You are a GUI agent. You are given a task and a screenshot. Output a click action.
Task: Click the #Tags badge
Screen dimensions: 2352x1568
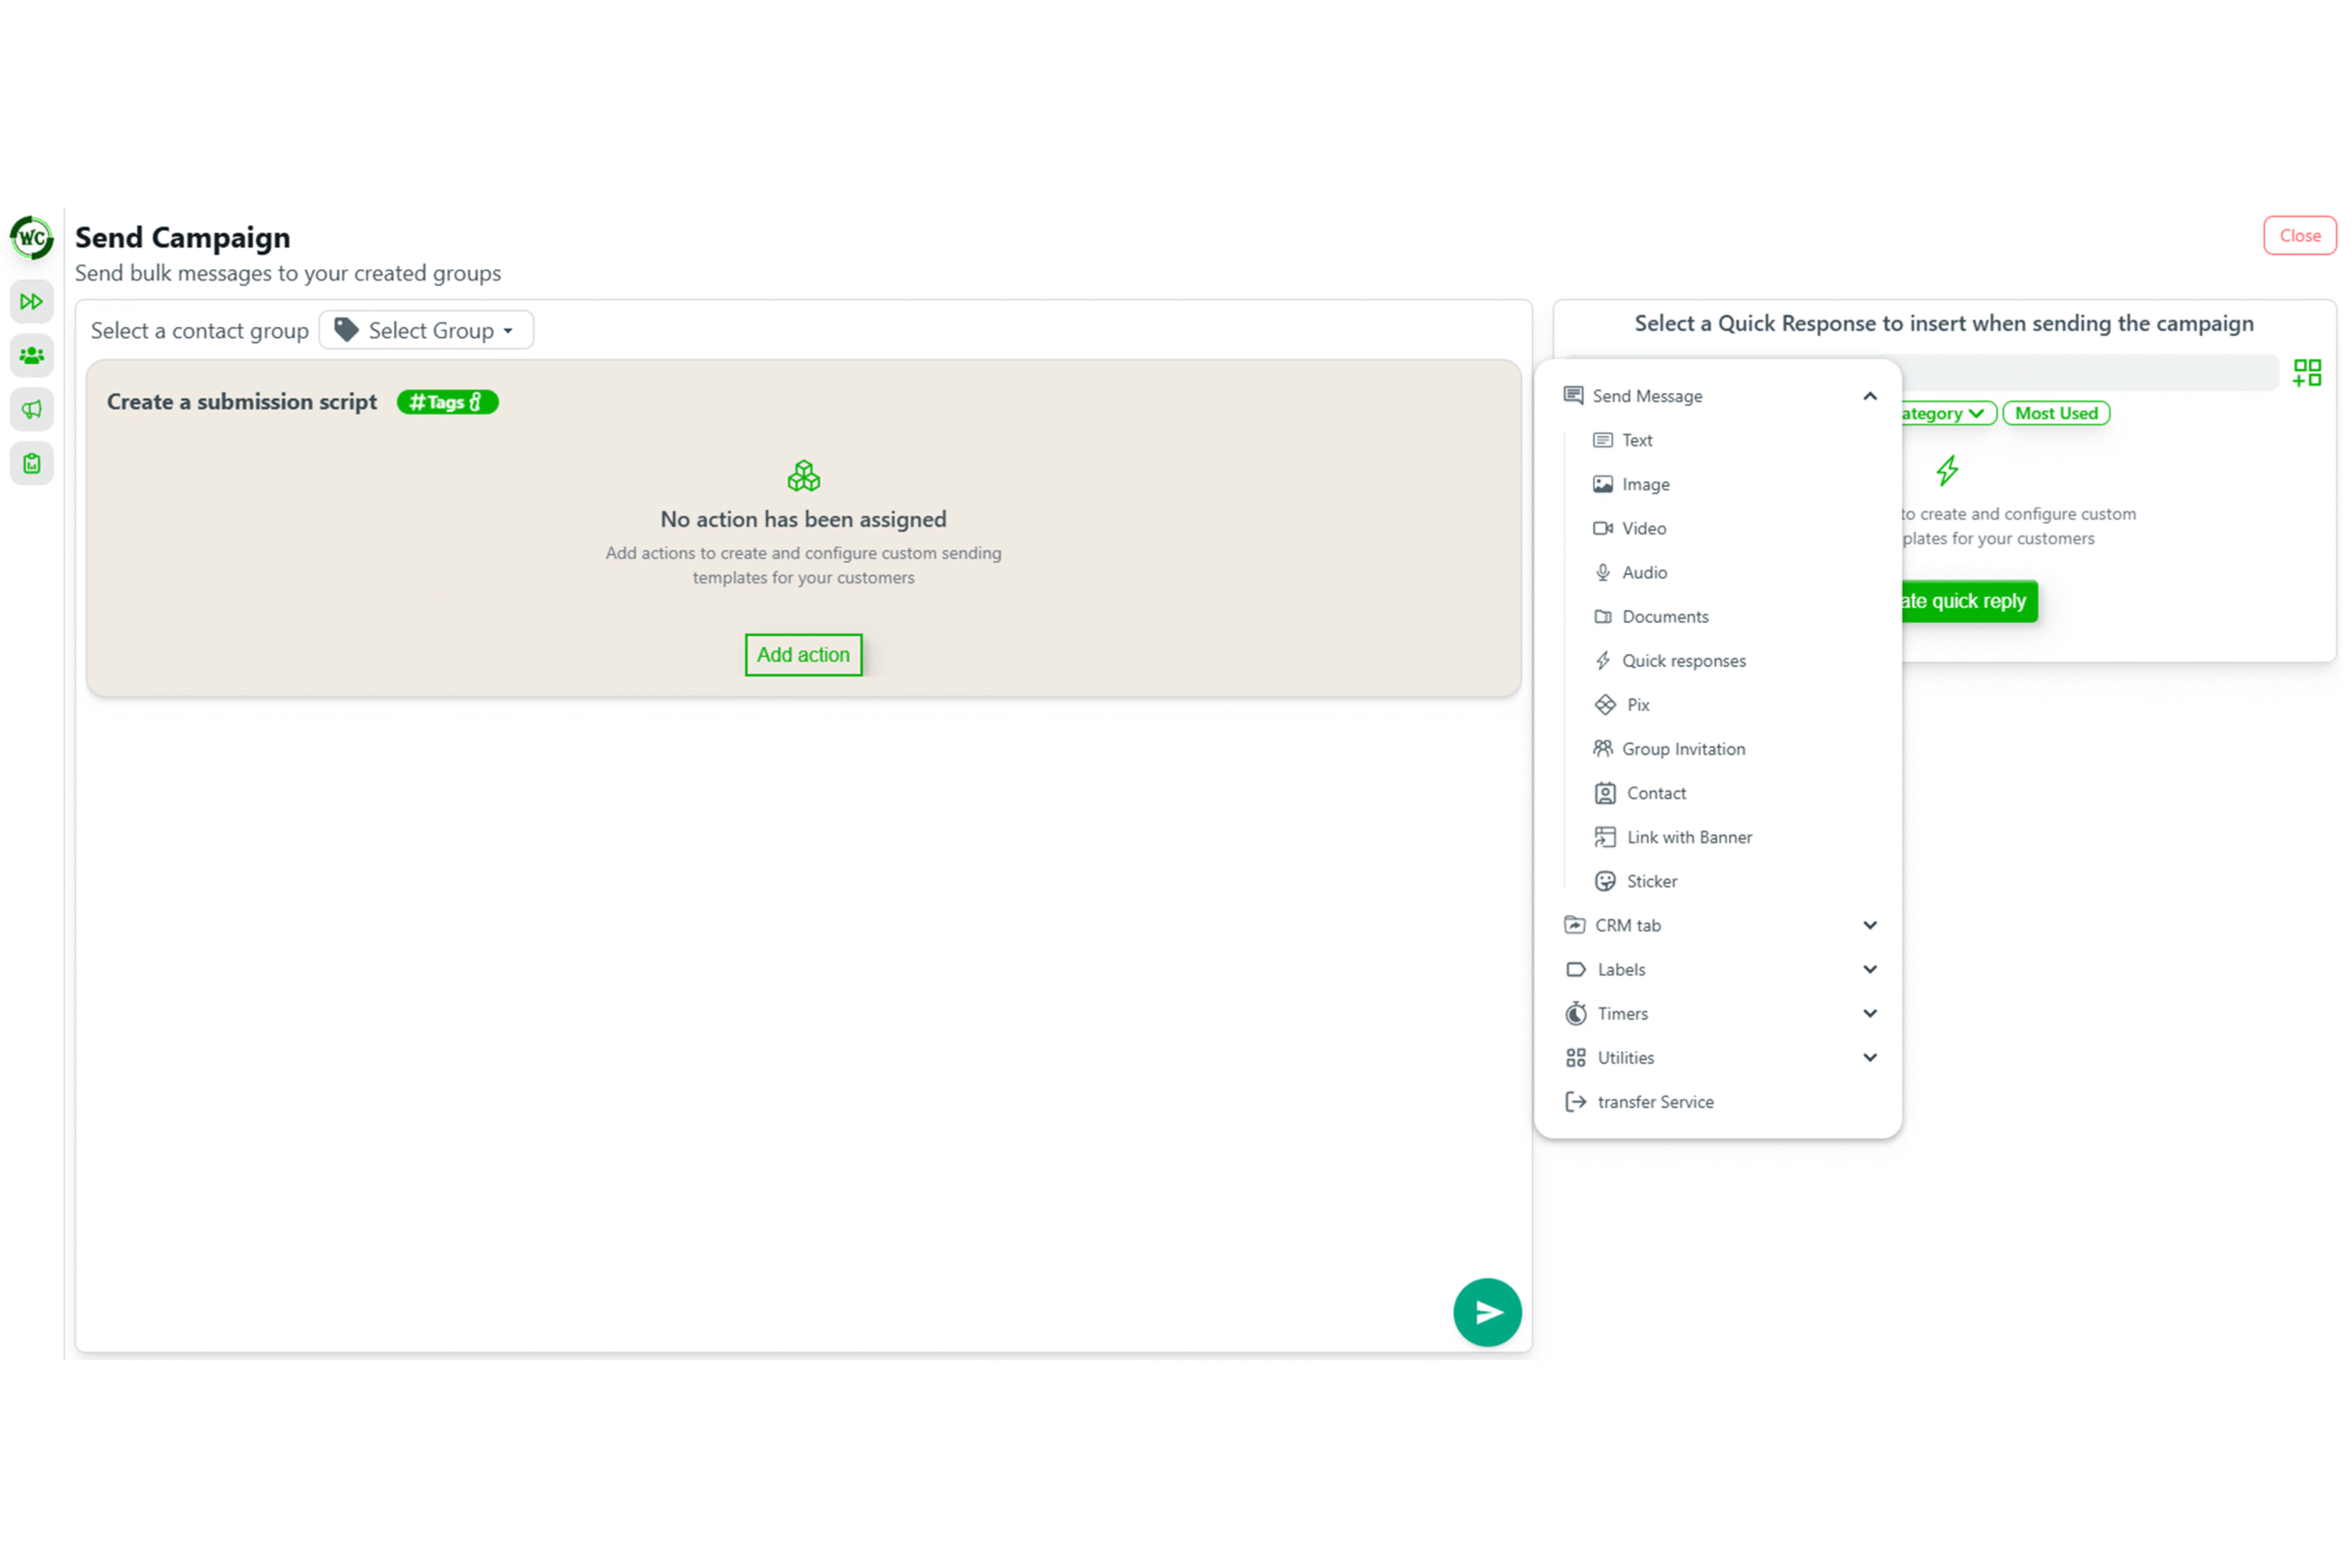pyautogui.click(x=447, y=402)
